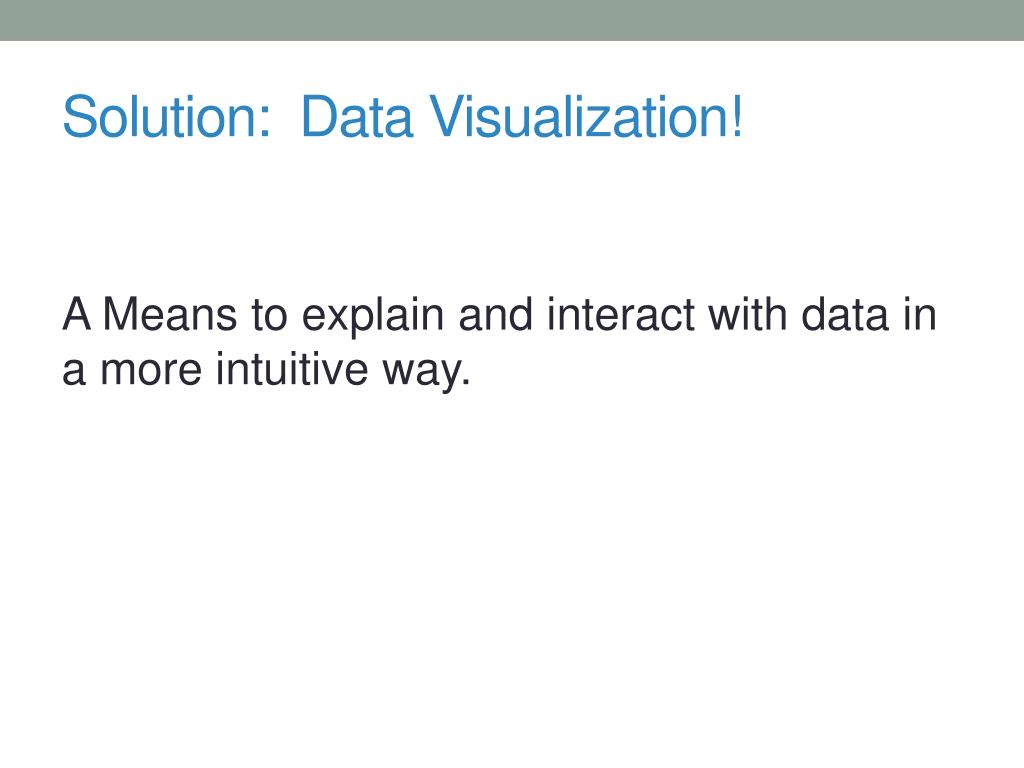The height and width of the screenshot is (768, 1024).
Task: Click the exclamation mark ending the title
Action: [737, 118]
